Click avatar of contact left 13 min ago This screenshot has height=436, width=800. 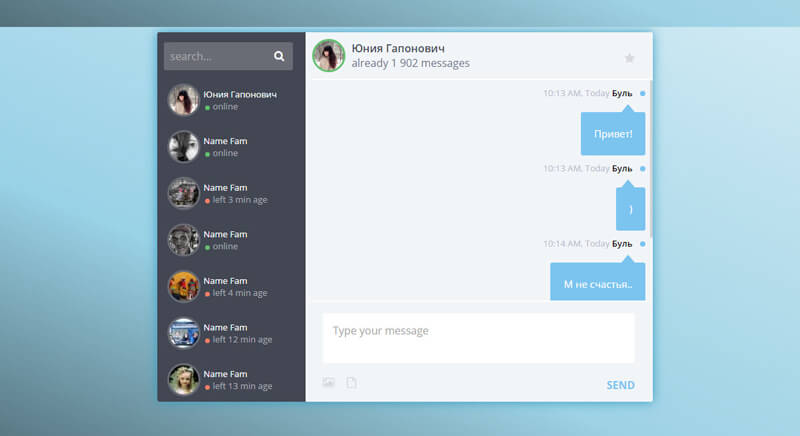coord(184,379)
